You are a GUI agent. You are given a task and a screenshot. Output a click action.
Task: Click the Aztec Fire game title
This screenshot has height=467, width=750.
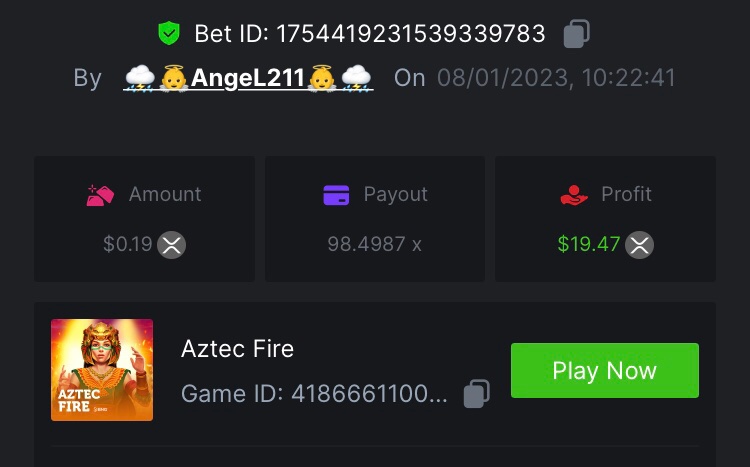point(237,348)
